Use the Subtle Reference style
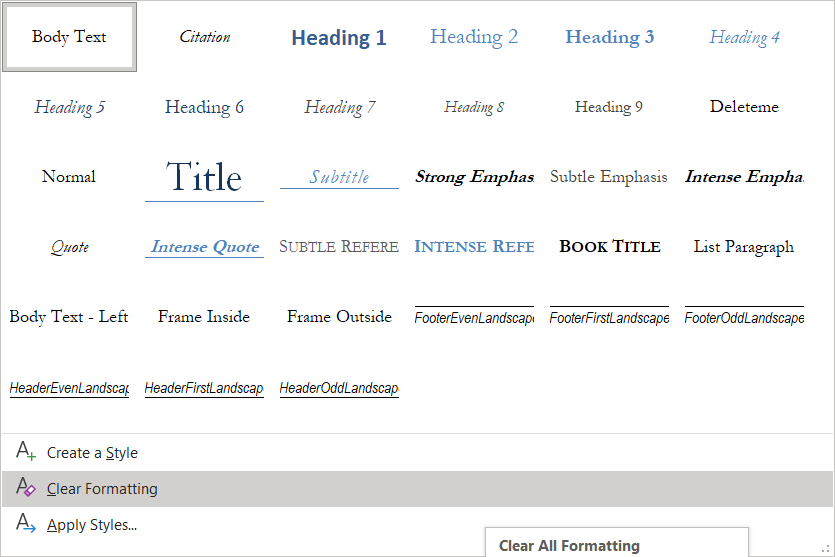 coord(339,247)
